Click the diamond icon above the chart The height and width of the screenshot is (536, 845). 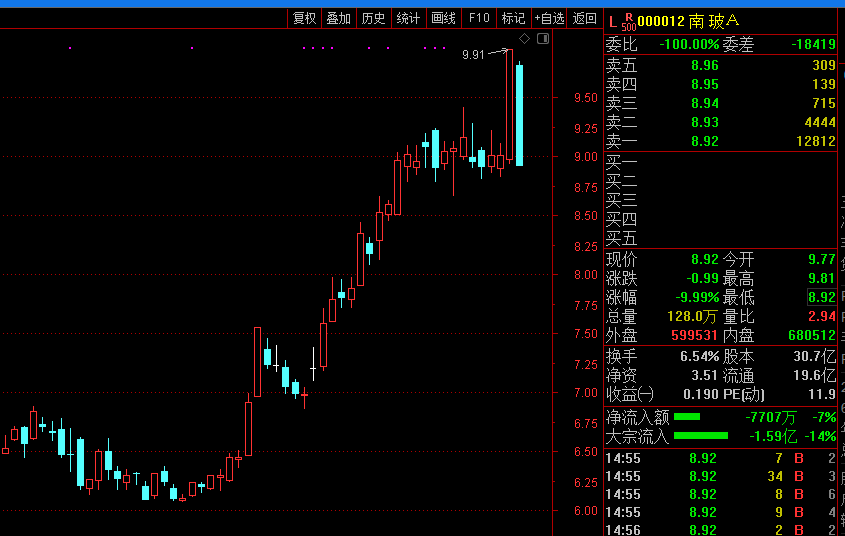tap(524, 39)
